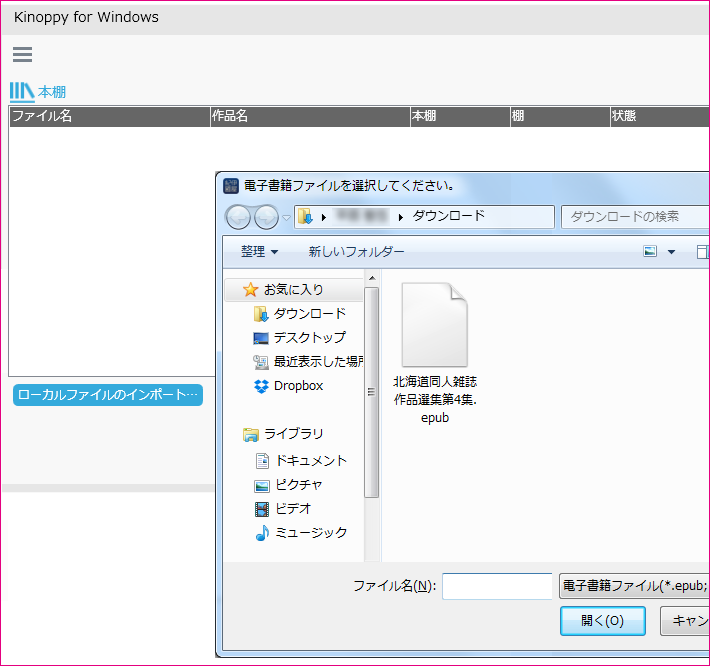Click navigation pane scrollbar thumb
710x666 pixels.
pos(372,392)
